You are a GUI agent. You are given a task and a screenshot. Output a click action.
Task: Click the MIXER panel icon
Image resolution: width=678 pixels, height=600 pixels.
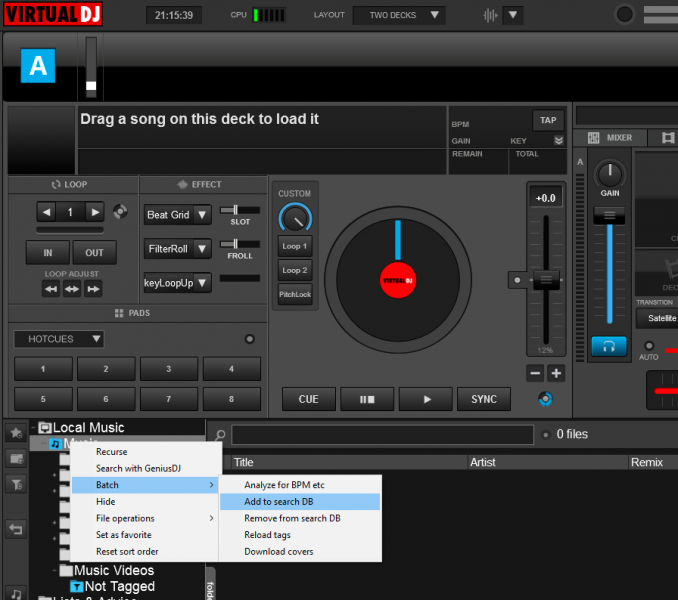(x=593, y=138)
